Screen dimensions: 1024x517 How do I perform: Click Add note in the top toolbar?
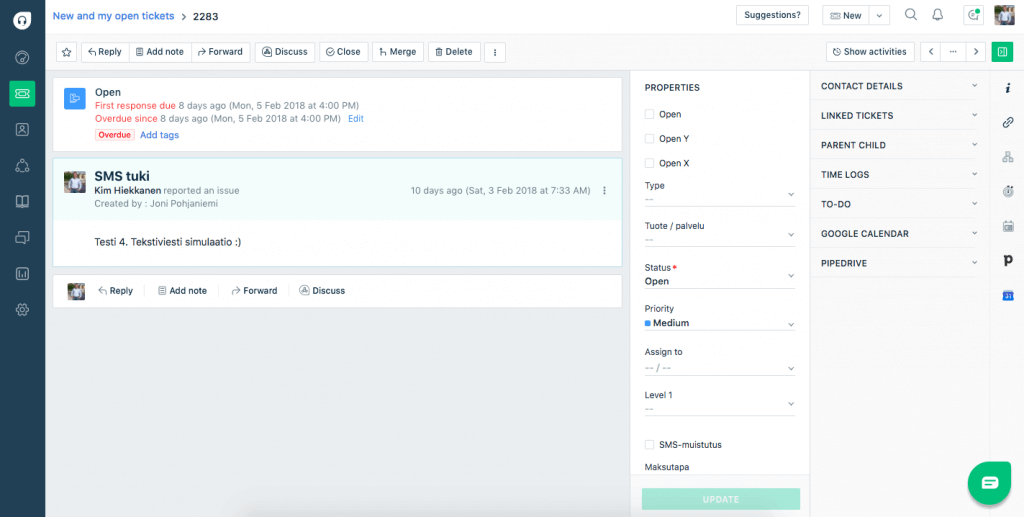(x=160, y=52)
